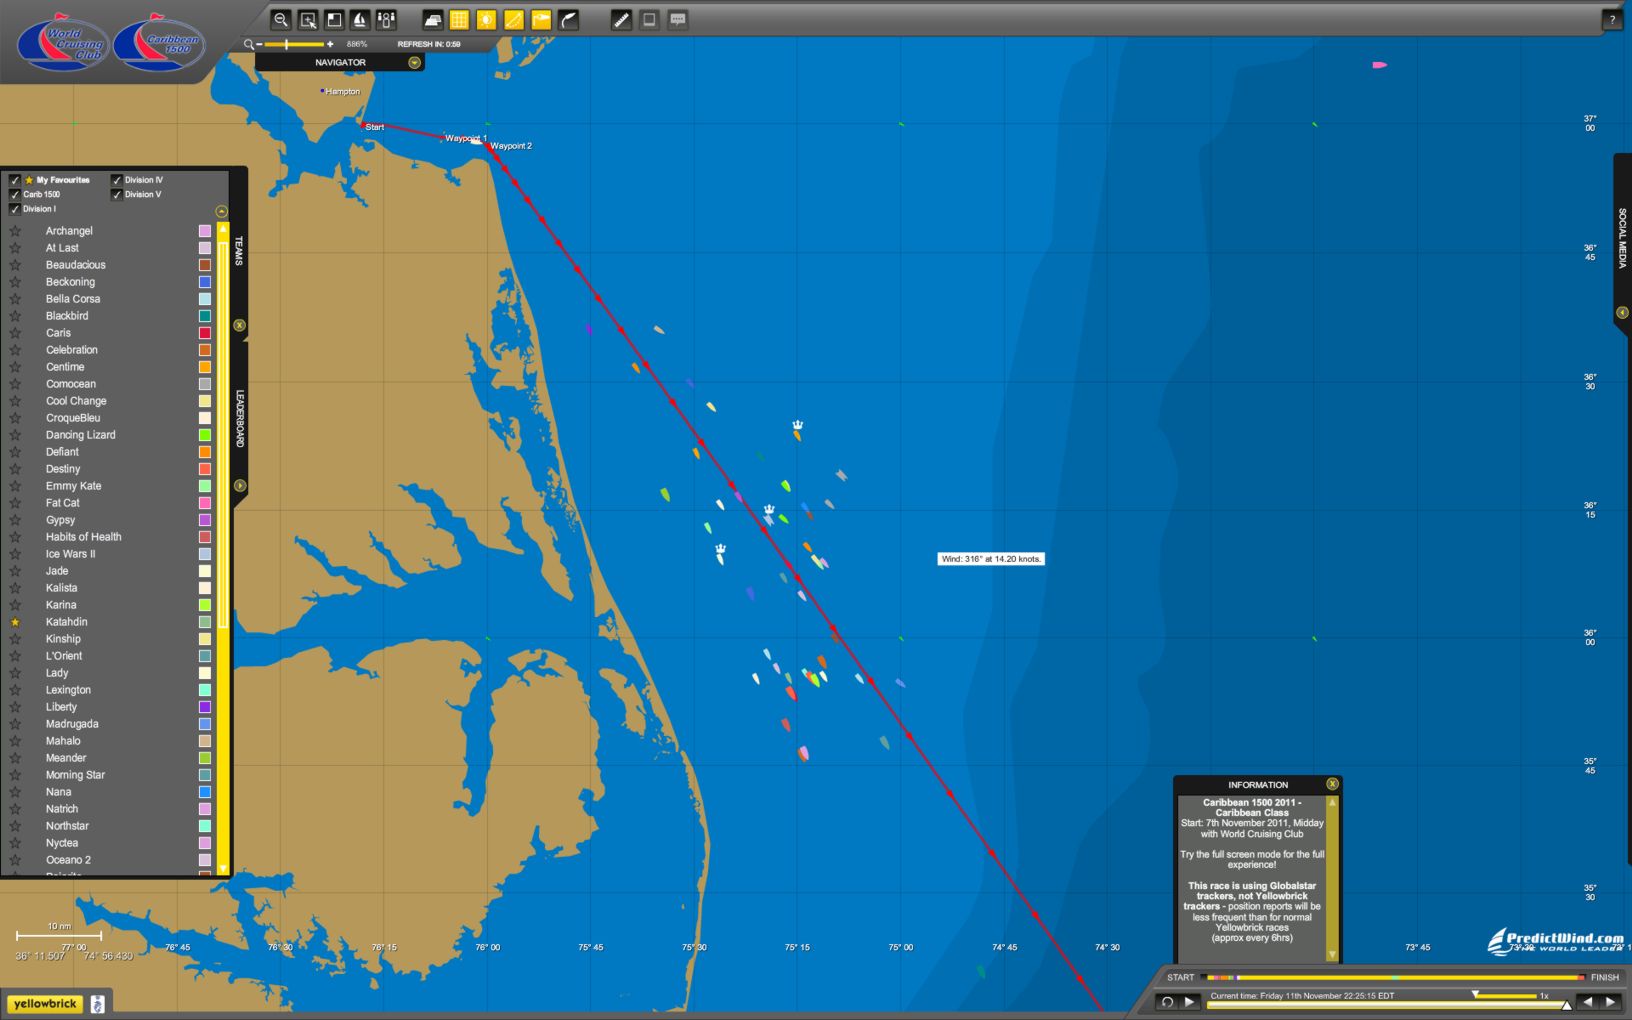Open the TEAMS side tab
This screenshot has width=1632, height=1020.
point(239,251)
